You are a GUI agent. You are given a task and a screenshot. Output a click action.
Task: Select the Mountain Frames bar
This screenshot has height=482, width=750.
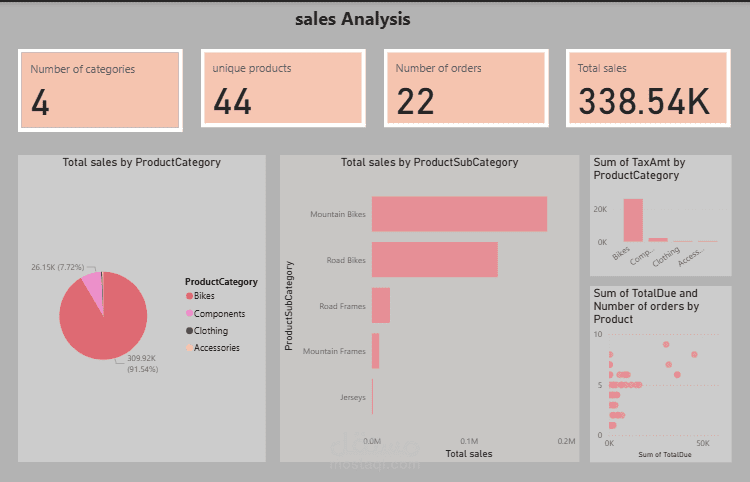click(375, 351)
